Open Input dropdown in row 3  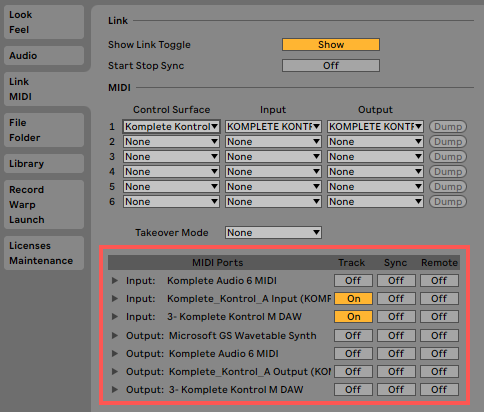point(273,157)
